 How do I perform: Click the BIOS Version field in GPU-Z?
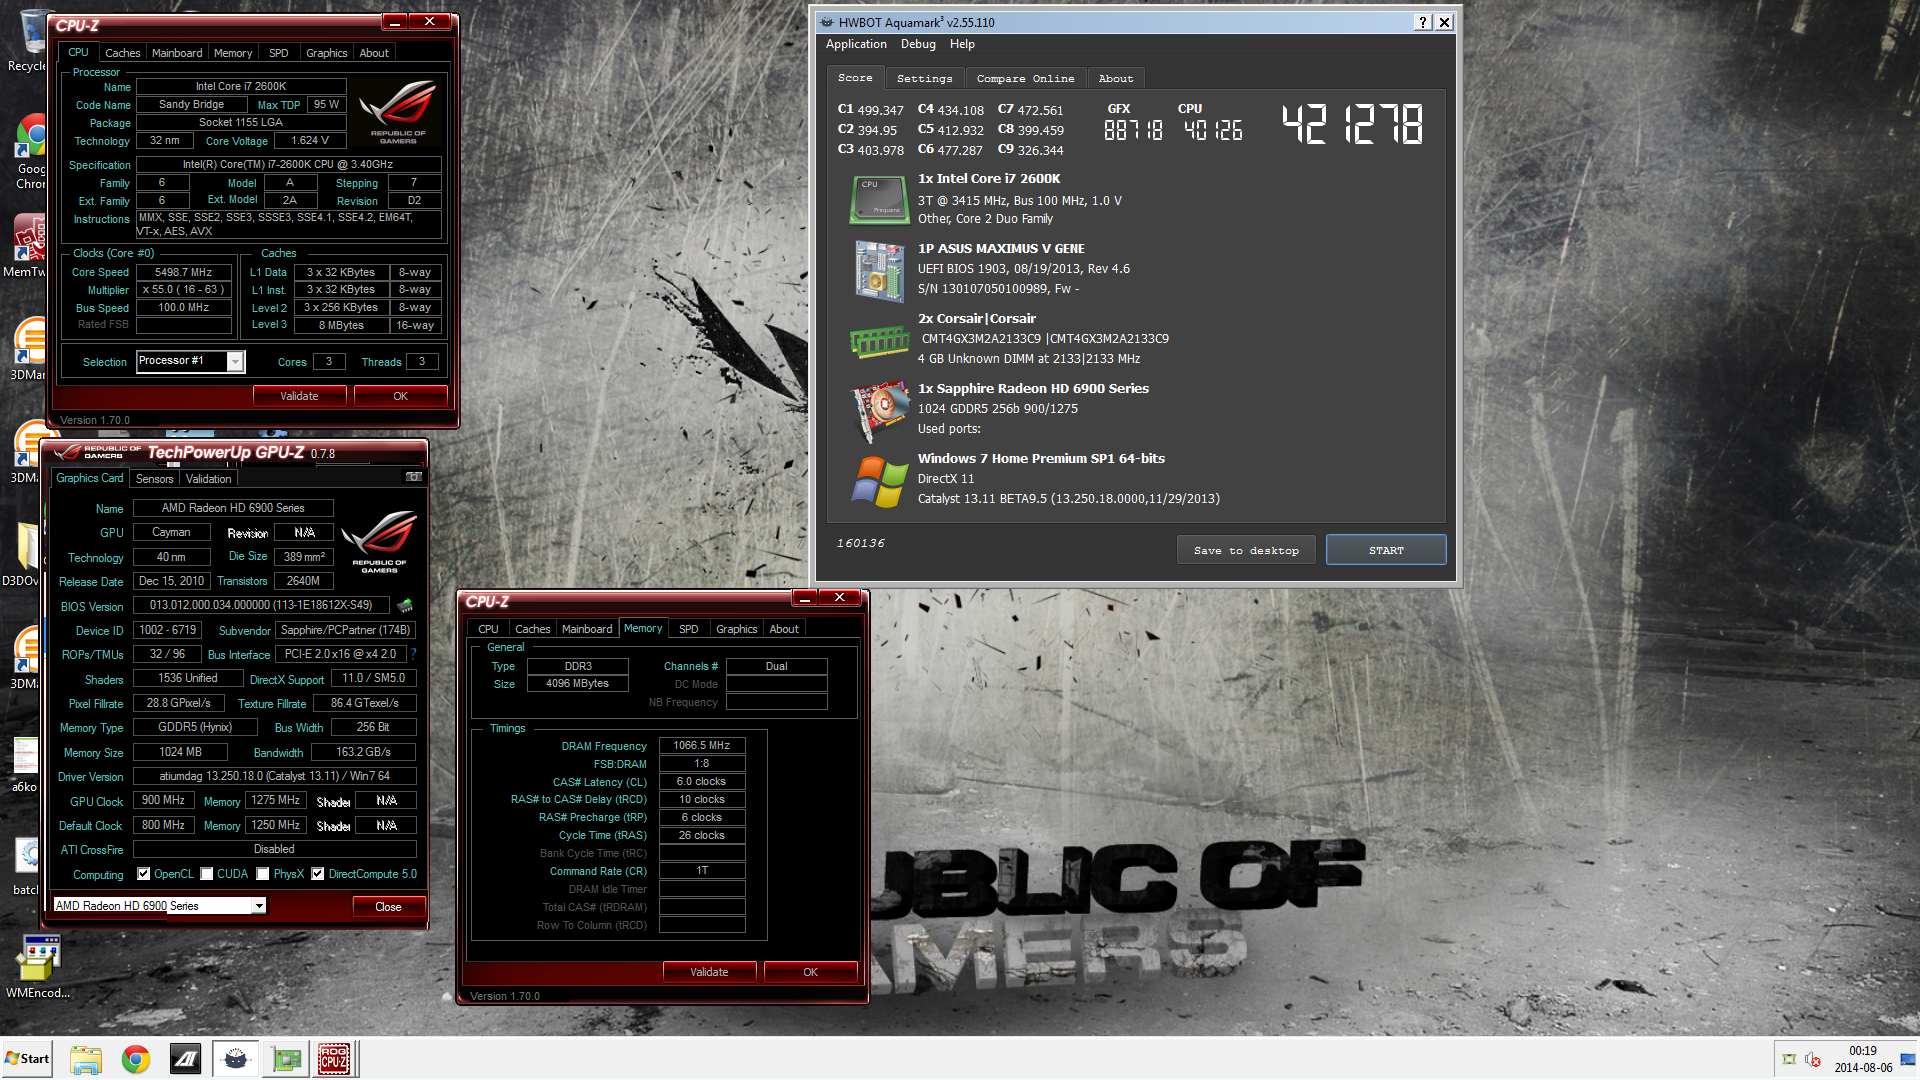point(261,605)
